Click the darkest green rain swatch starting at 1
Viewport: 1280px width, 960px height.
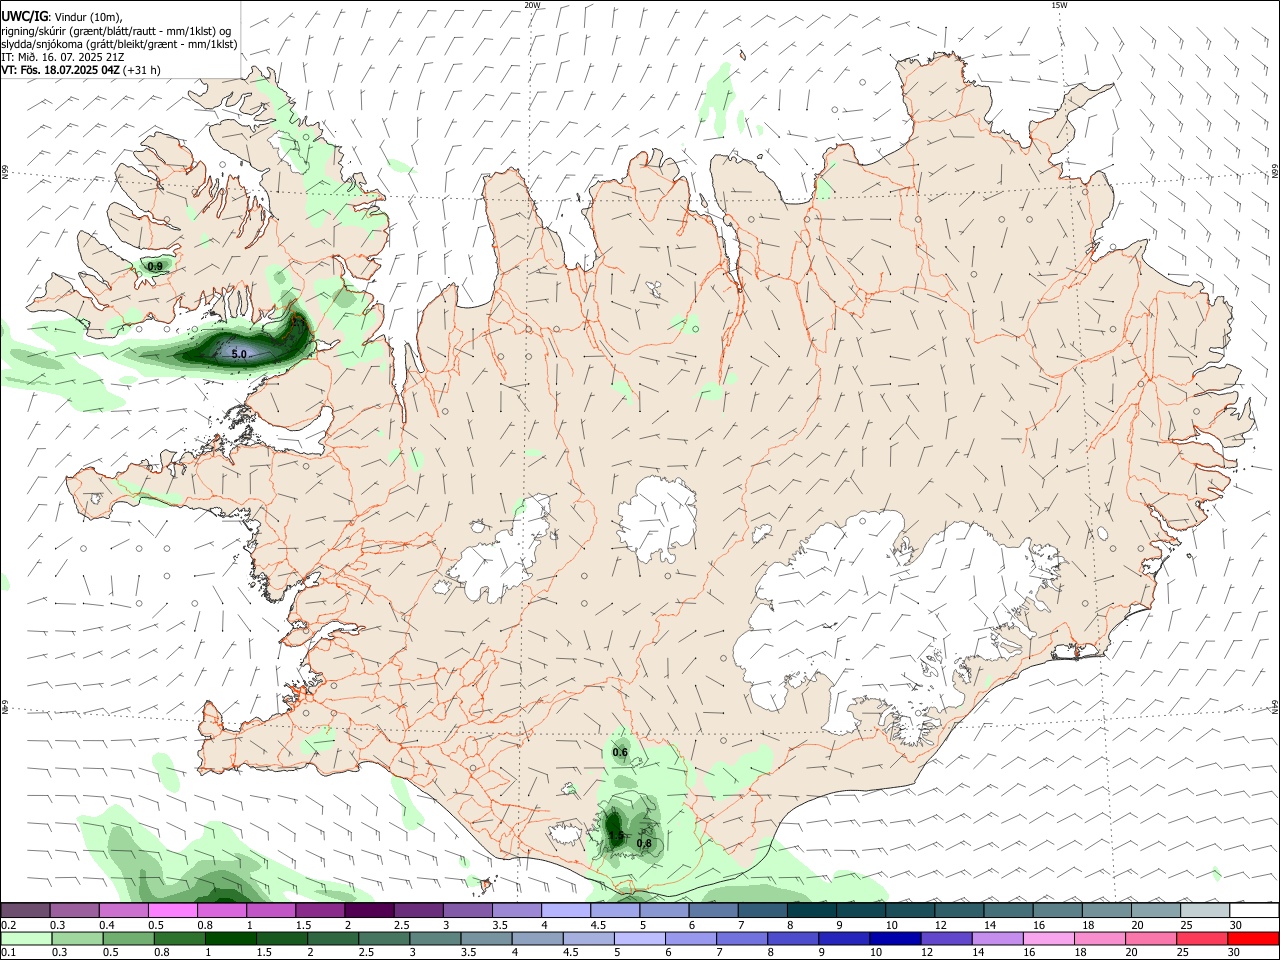pyautogui.click(x=230, y=938)
